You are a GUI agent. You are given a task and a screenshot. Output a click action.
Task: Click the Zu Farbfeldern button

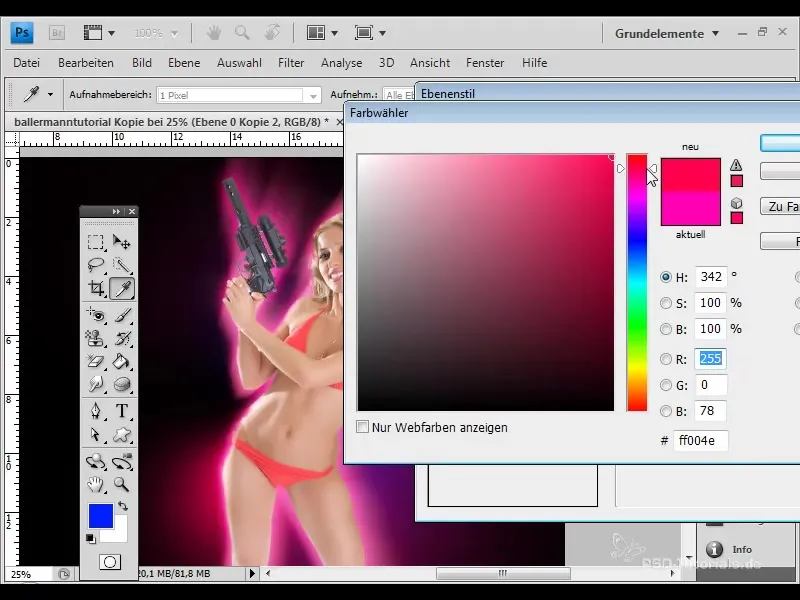(780, 206)
